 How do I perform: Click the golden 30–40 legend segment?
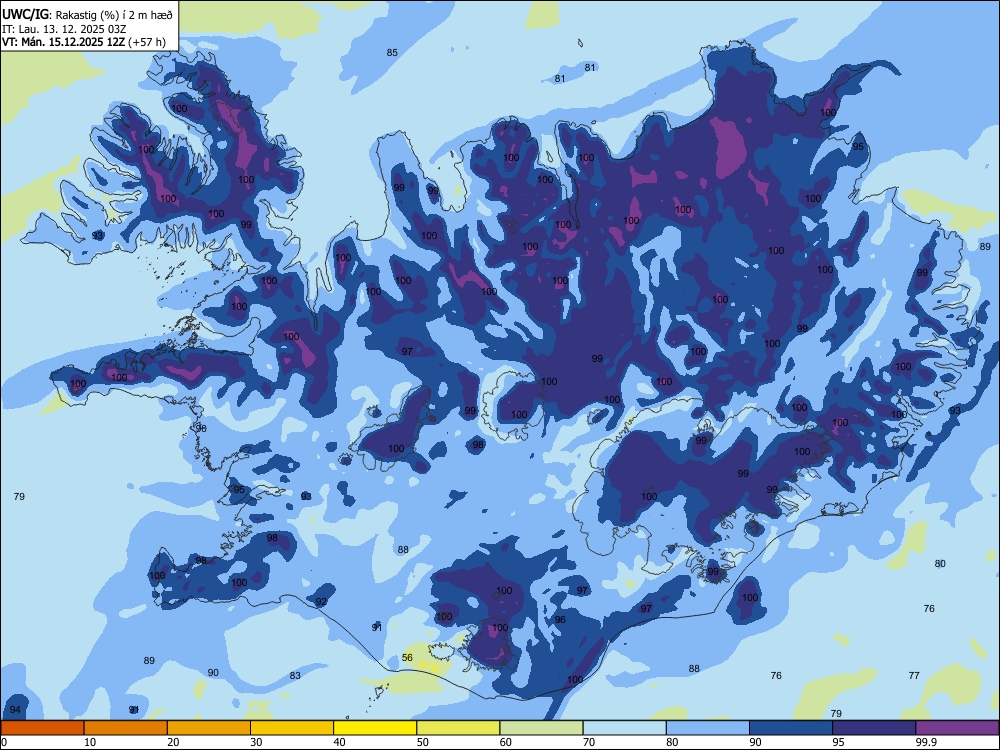292,728
